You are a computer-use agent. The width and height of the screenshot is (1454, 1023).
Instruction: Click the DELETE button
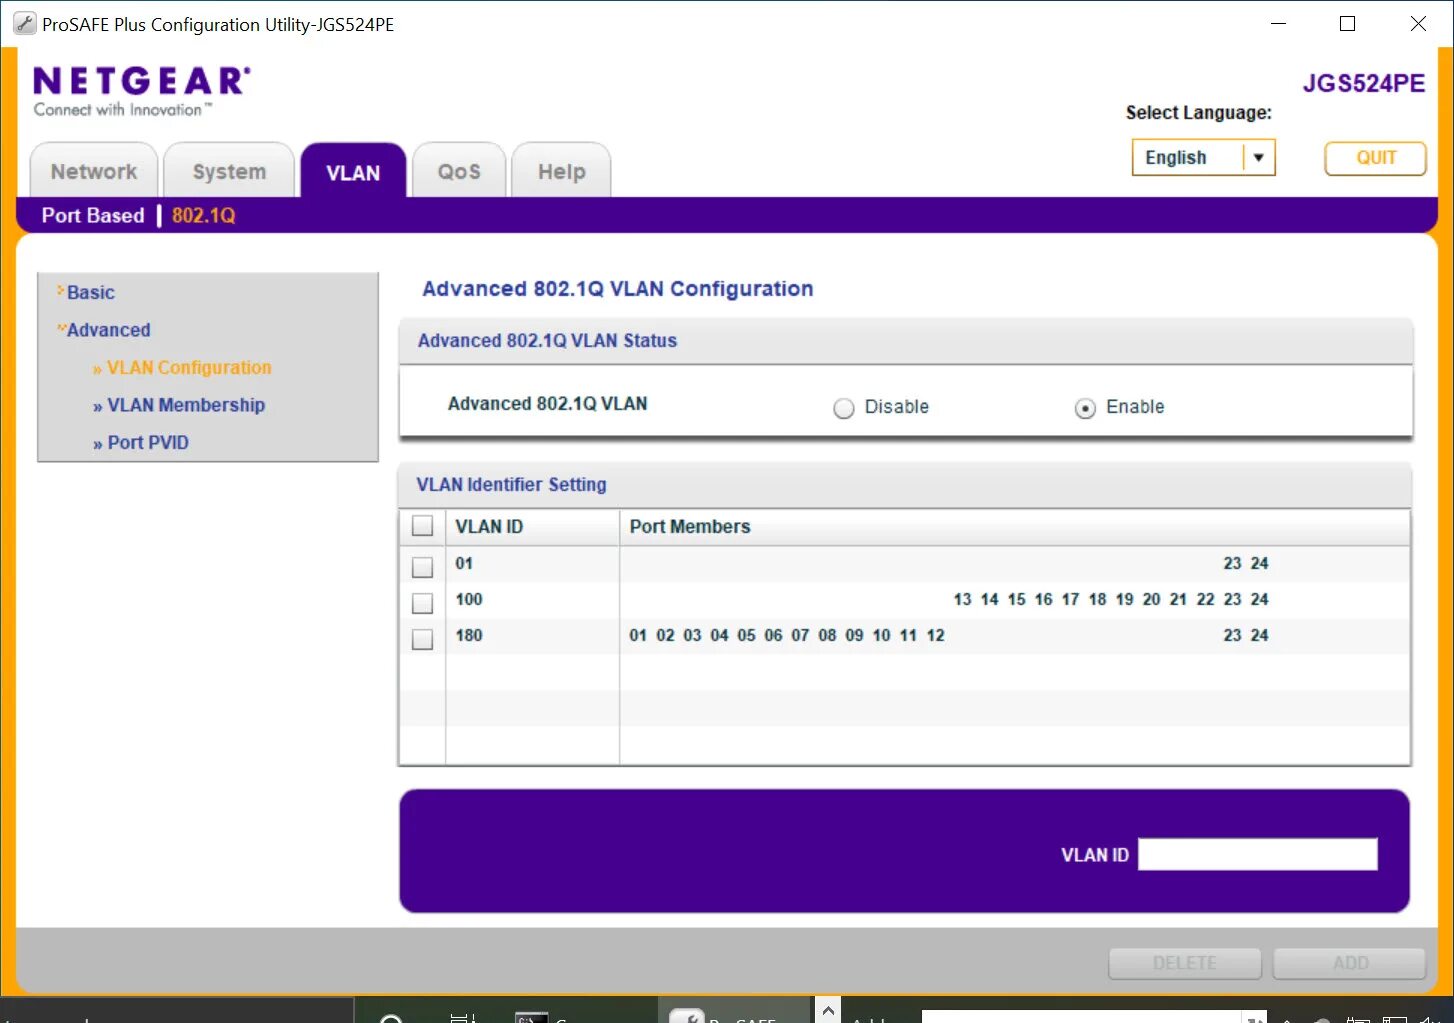(x=1185, y=963)
